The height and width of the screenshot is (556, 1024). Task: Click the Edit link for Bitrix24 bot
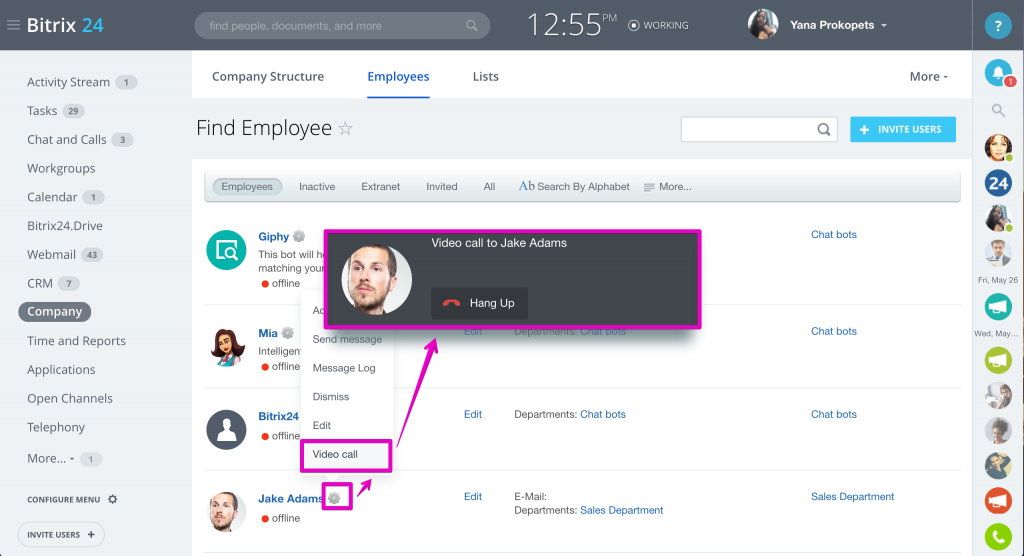tap(473, 414)
